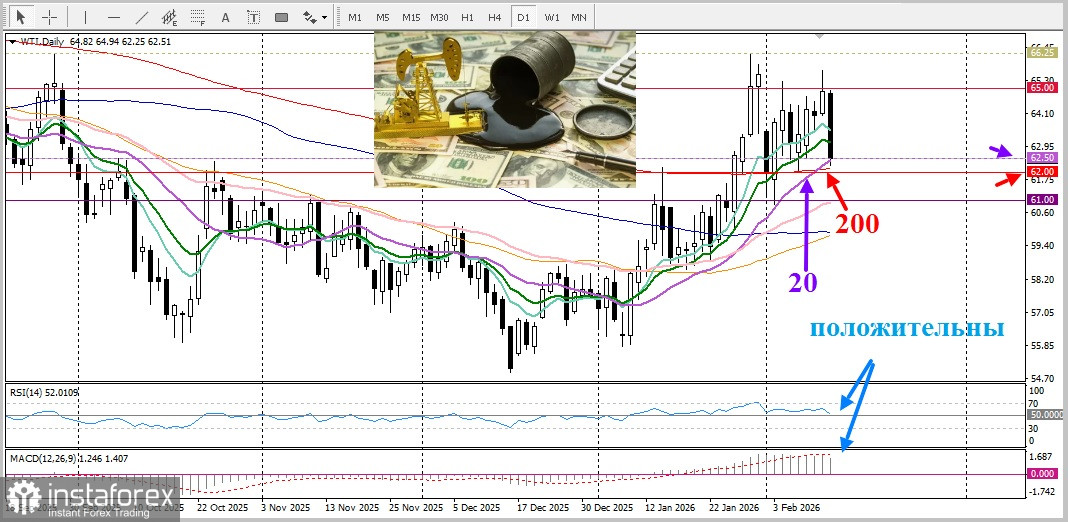Select the Fibonacci retracement tool
The width and height of the screenshot is (1068, 522).
[197, 17]
